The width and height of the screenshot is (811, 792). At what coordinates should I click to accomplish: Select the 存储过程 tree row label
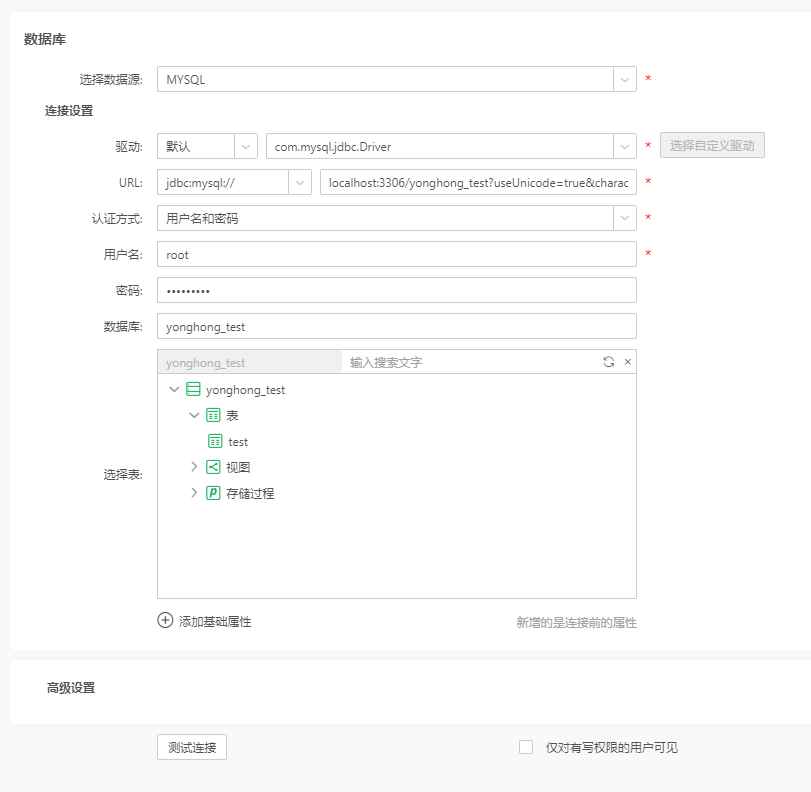pos(250,494)
